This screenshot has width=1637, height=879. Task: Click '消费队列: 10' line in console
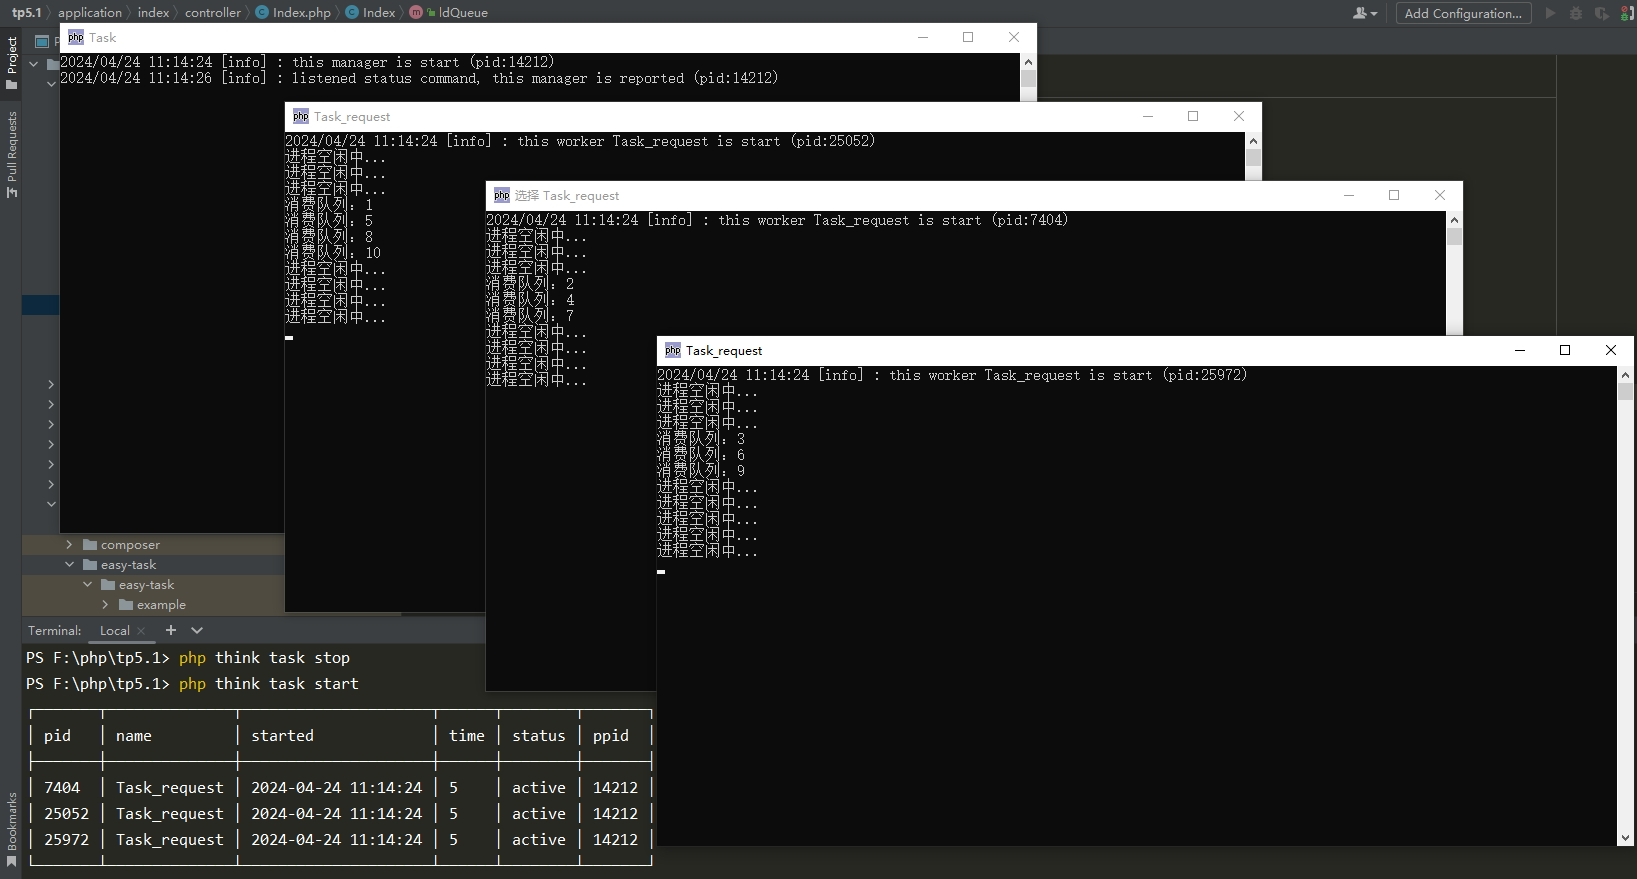[333, 252]
